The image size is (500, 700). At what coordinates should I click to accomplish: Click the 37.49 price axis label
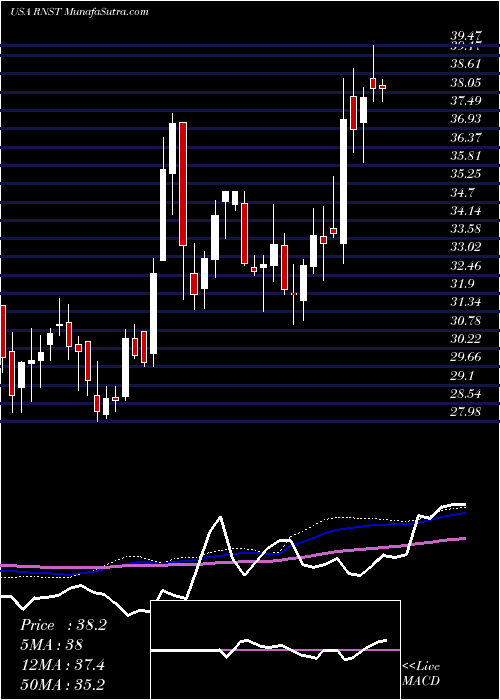pos(466,101)
